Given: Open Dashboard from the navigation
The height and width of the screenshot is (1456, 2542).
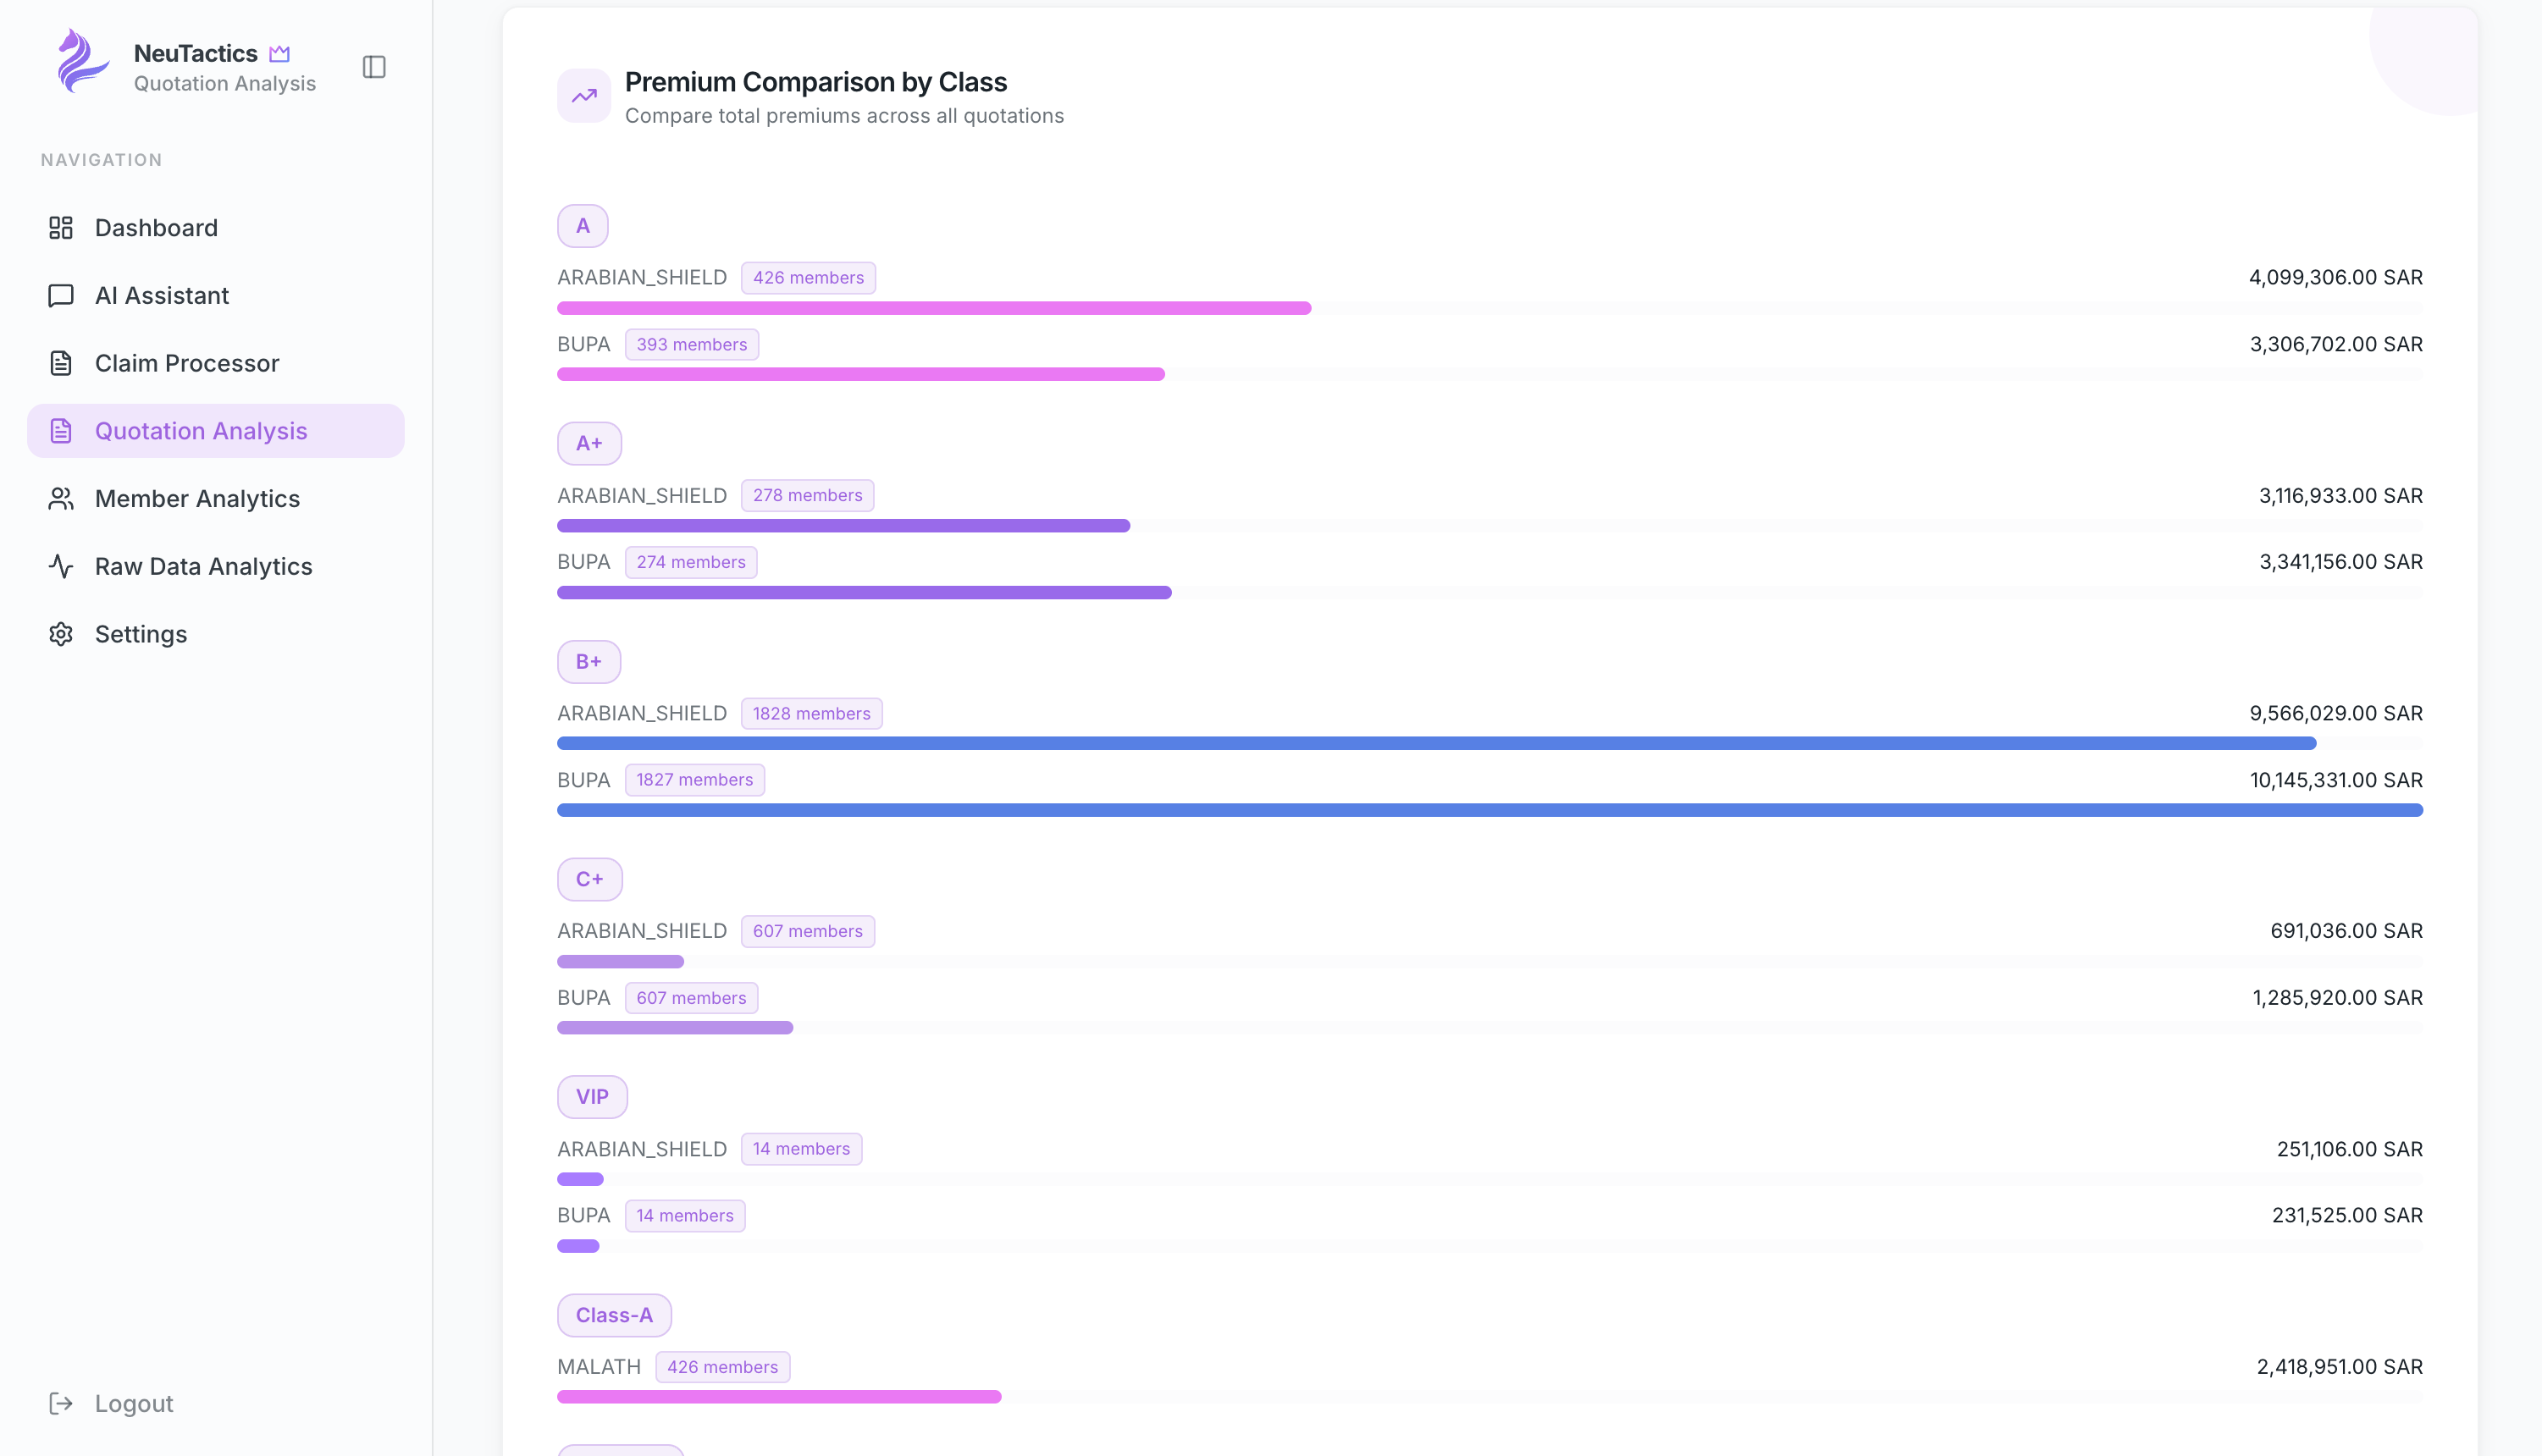Looking at the screenshot, I should point(156,228).
